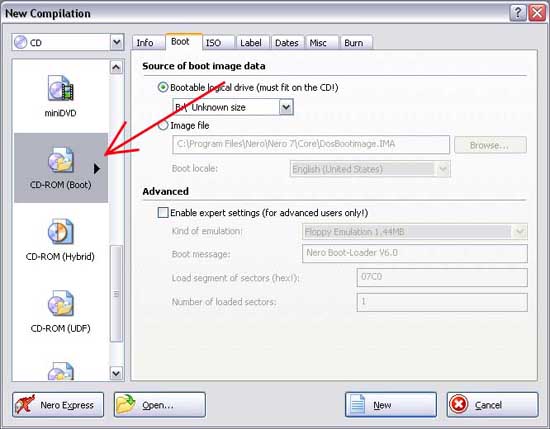This screenshot has width=550, height=429.
Task: Click the compilation list scrollbar thumb
Action: point(116,294)
